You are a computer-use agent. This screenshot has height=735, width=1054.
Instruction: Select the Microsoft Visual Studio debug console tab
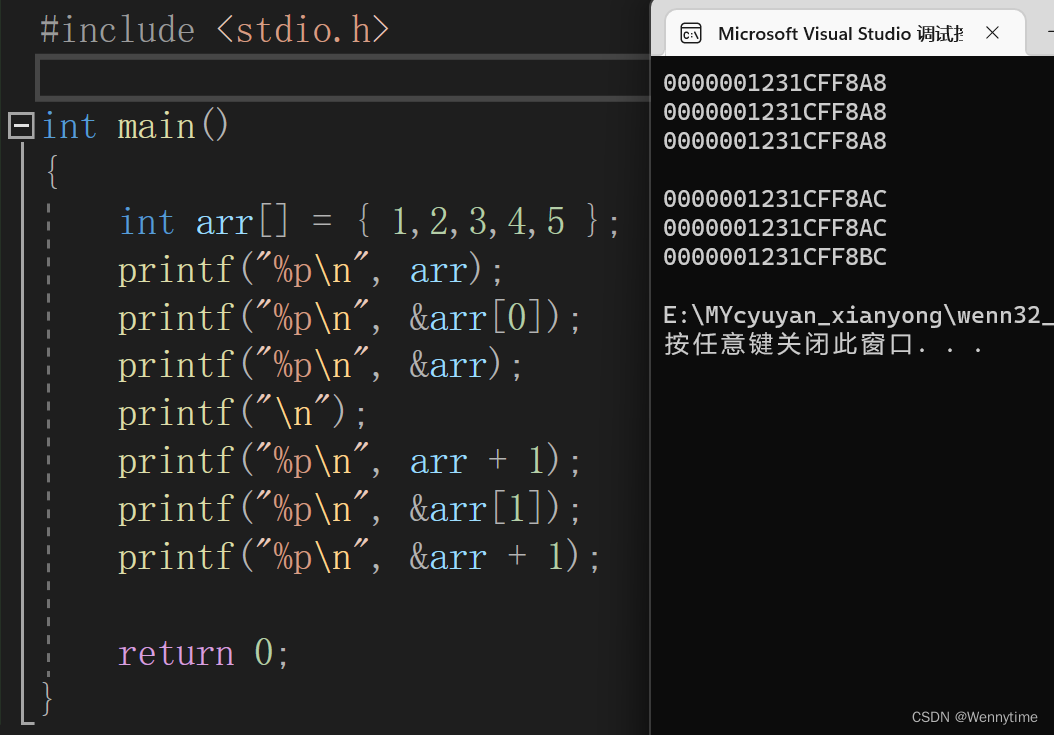845,33
